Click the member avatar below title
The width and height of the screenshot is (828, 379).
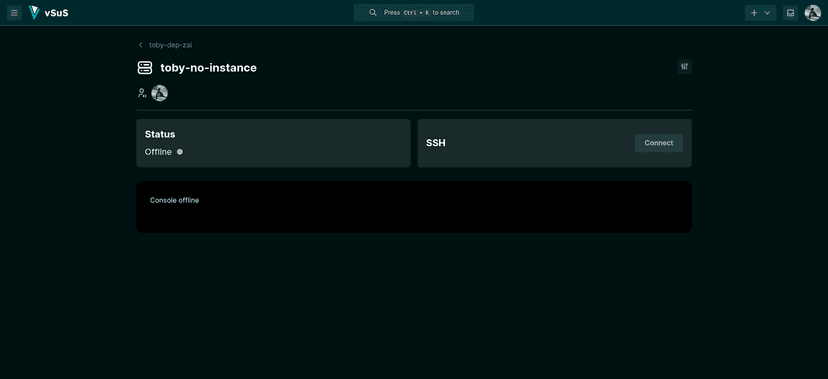159,93
